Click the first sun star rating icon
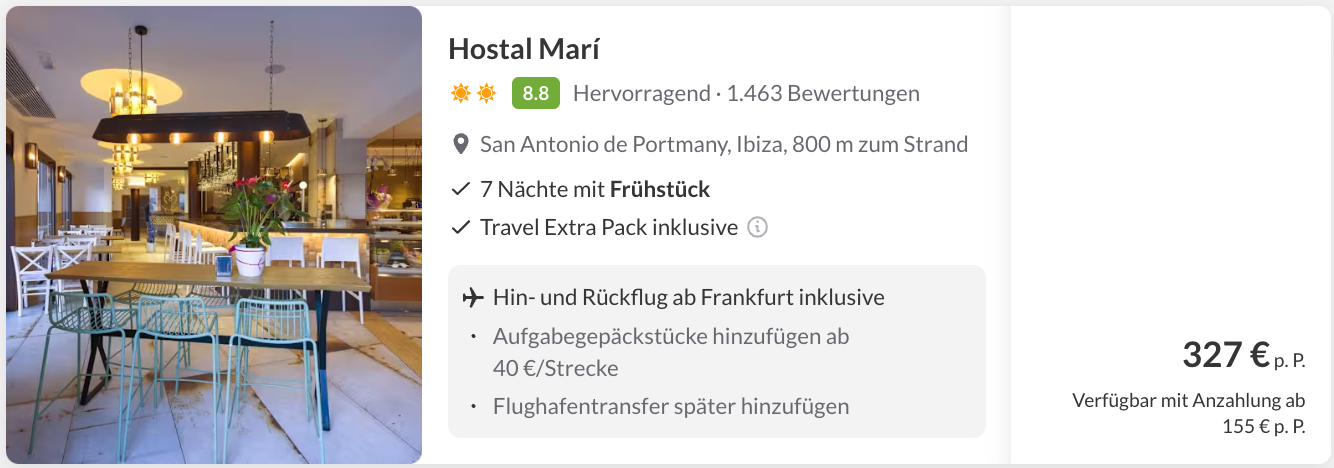Viewport: 1334px width, 468px height. pyautogui.click(x=460, y=94)
